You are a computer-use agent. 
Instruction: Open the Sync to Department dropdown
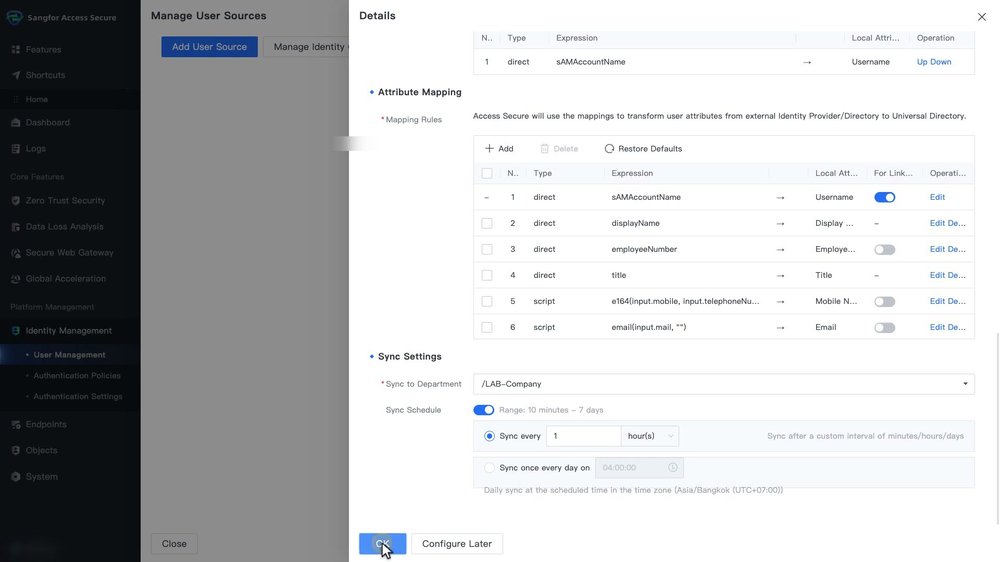pos(724,384)
